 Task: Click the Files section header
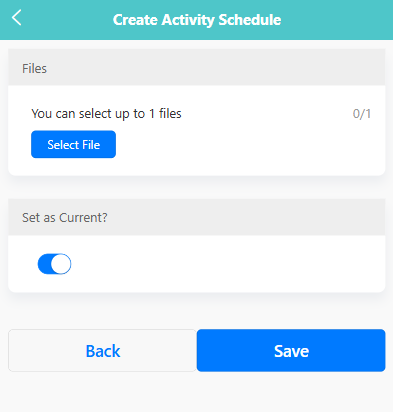pos(197,68)
